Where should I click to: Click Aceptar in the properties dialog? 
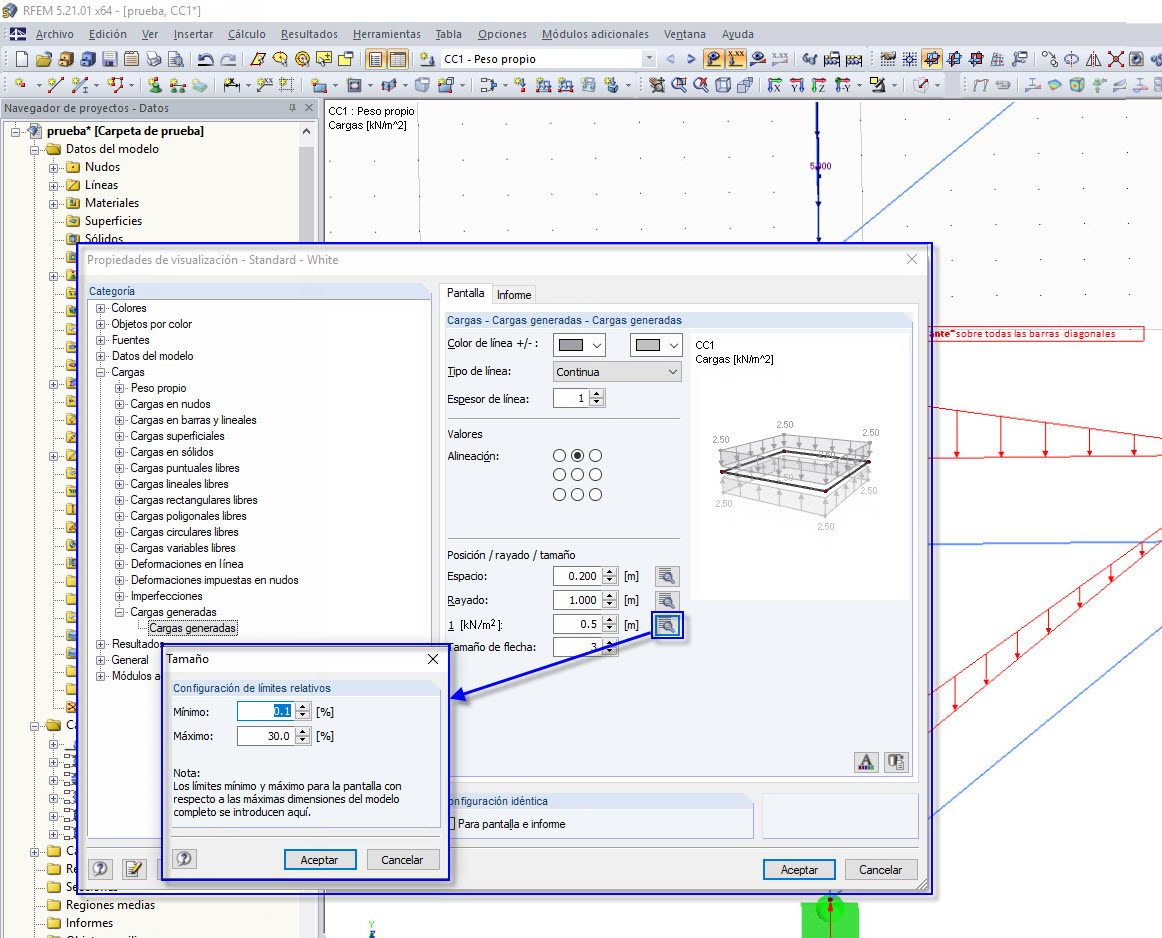click(x=799, y=870)
